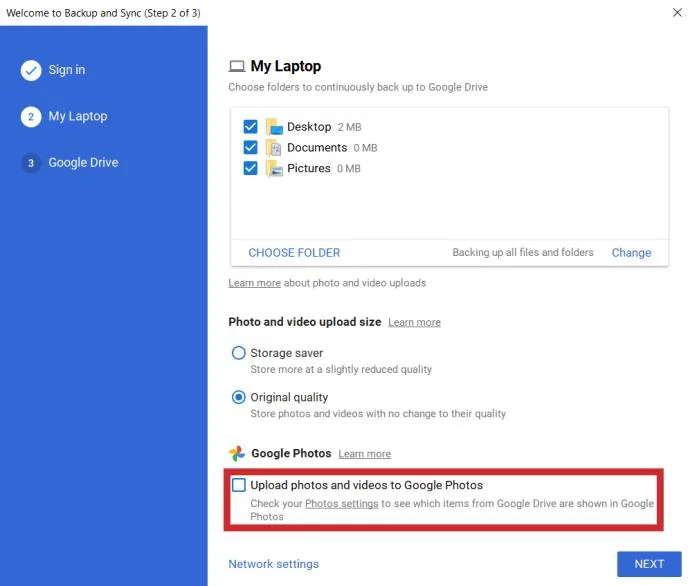Image resolution: width=690 pixels, height=586 pixels.
Task: Click the Pictures folder icon
Action: click(274, 168)
